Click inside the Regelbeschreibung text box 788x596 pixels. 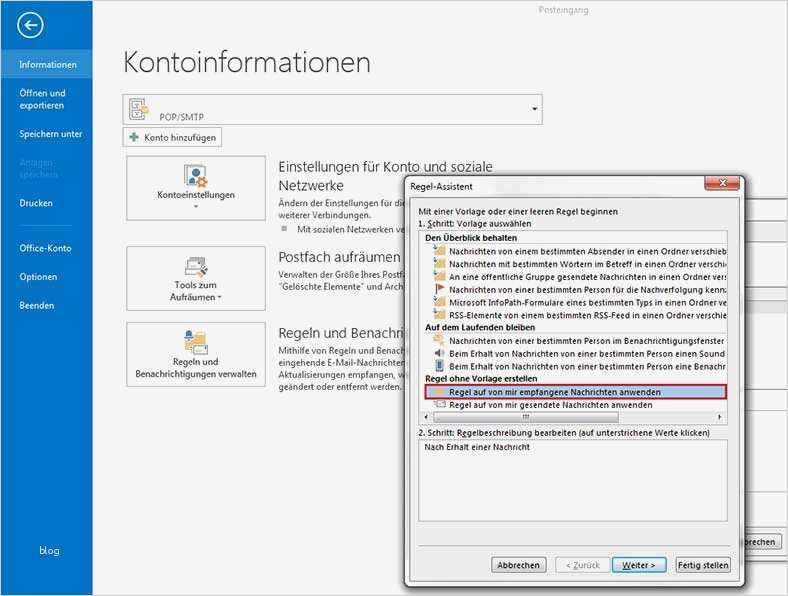click(x=572, y=481)
